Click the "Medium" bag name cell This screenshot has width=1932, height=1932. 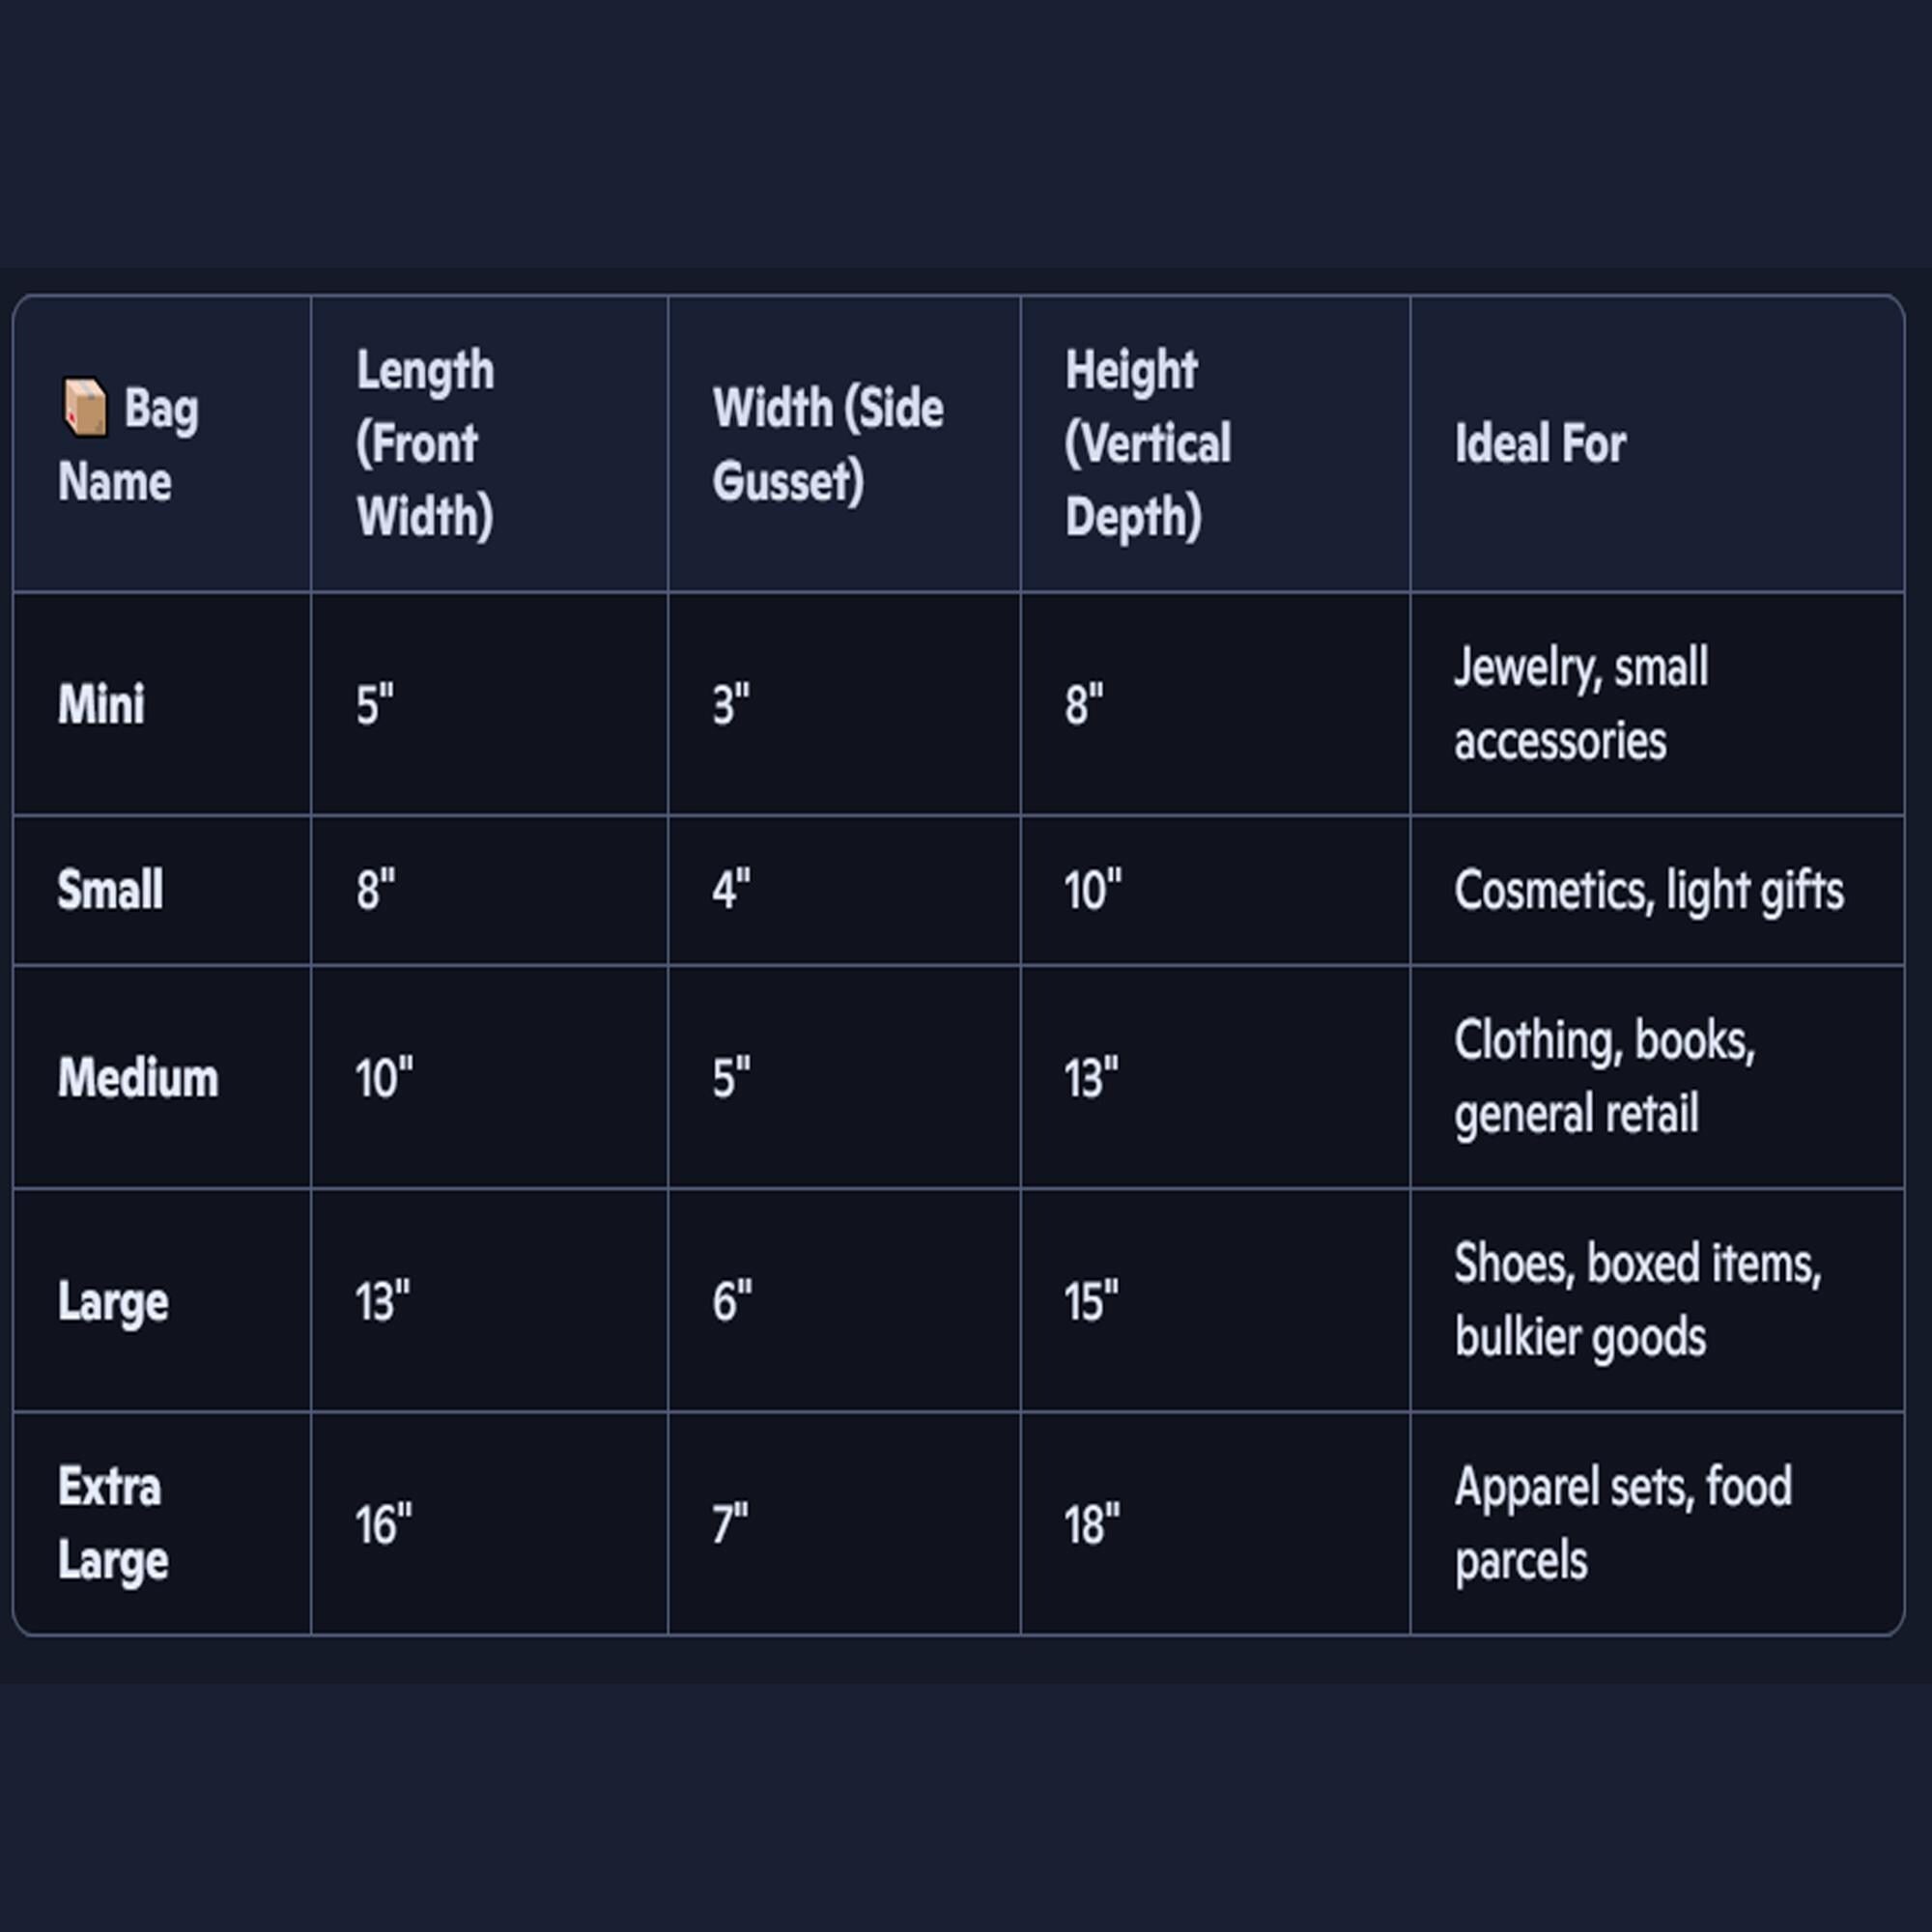pos(138,1078)
